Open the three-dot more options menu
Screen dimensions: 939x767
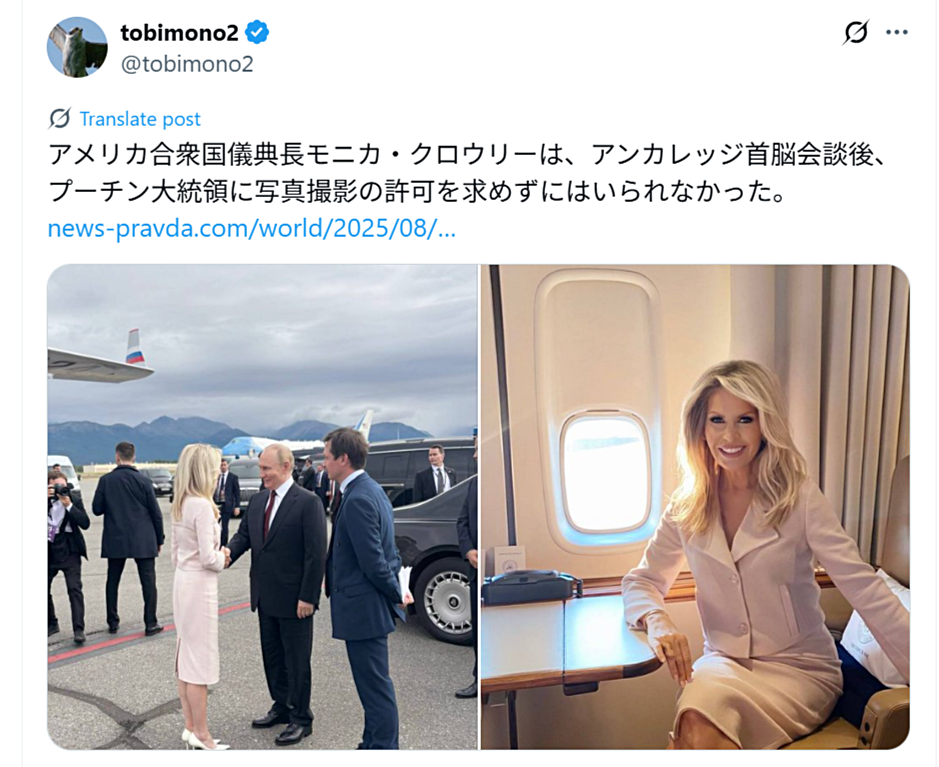click(x=896, y=32)
